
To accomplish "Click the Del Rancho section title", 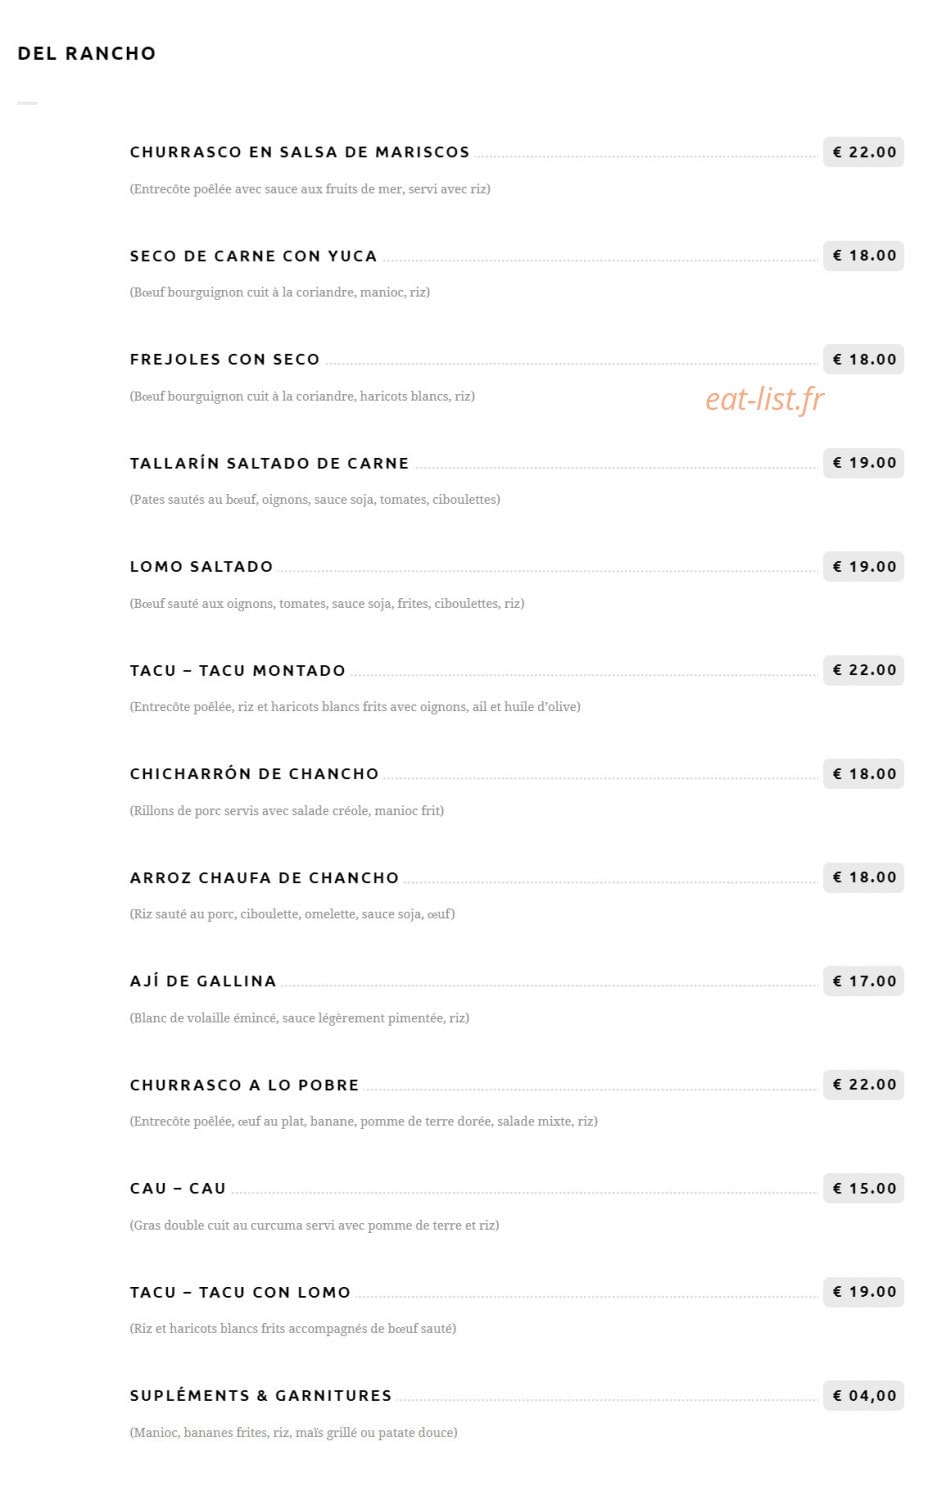I will point(87,54).
